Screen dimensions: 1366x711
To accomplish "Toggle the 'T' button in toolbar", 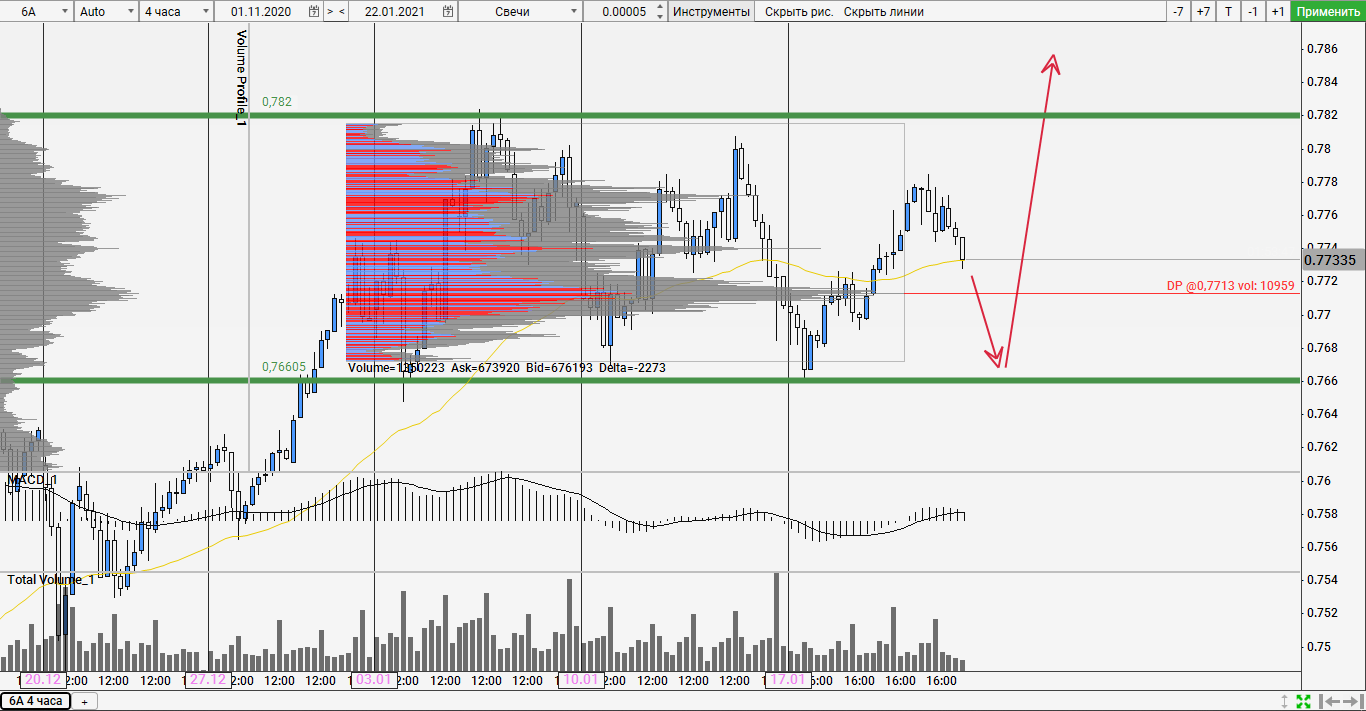I will click(x=1228, y=12).
